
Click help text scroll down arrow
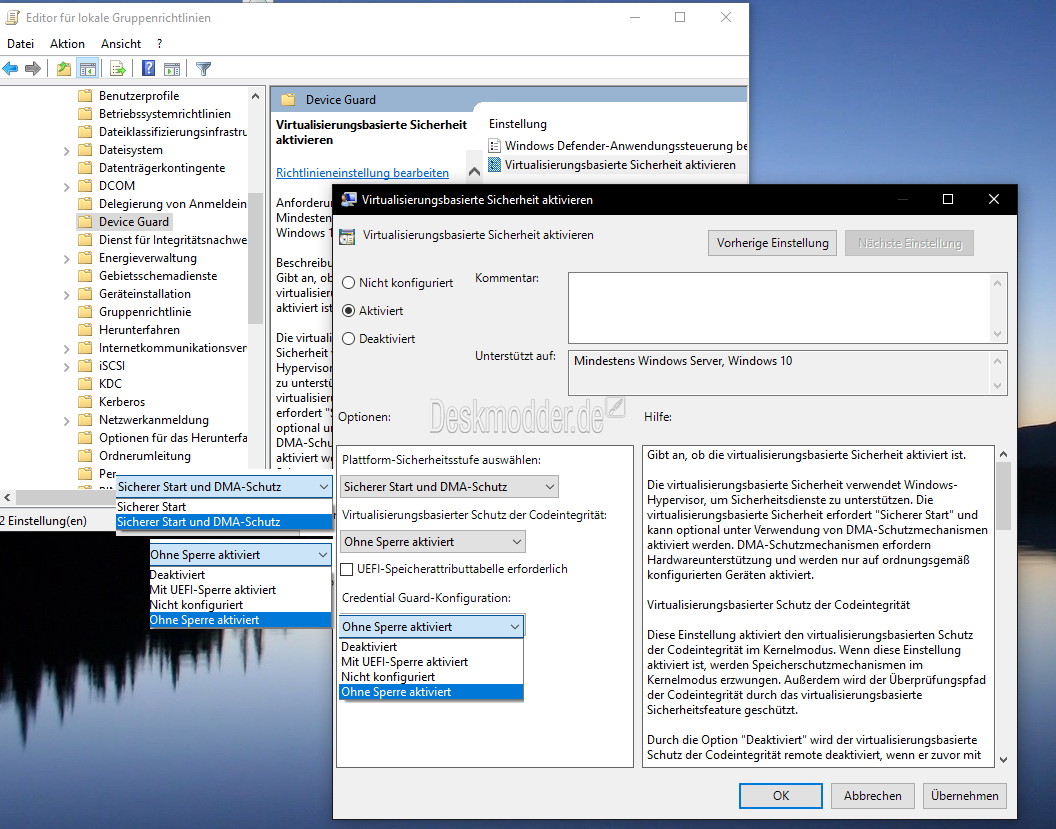pyautogui.click(x=1003, y=759)
